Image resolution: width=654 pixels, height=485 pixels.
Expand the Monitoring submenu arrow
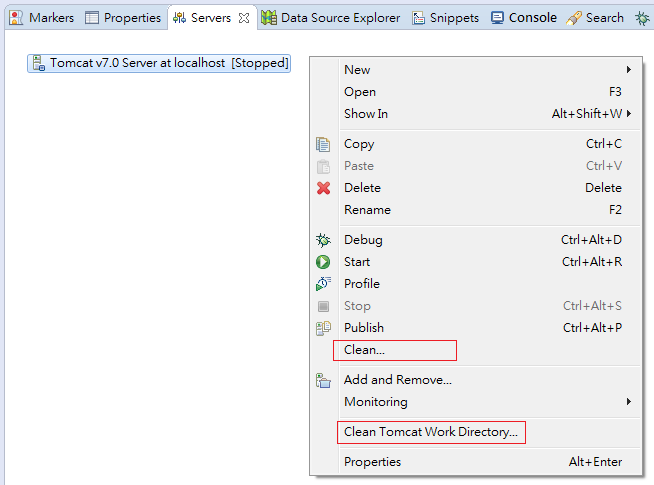pyautogui.click(x=629, y=402)
